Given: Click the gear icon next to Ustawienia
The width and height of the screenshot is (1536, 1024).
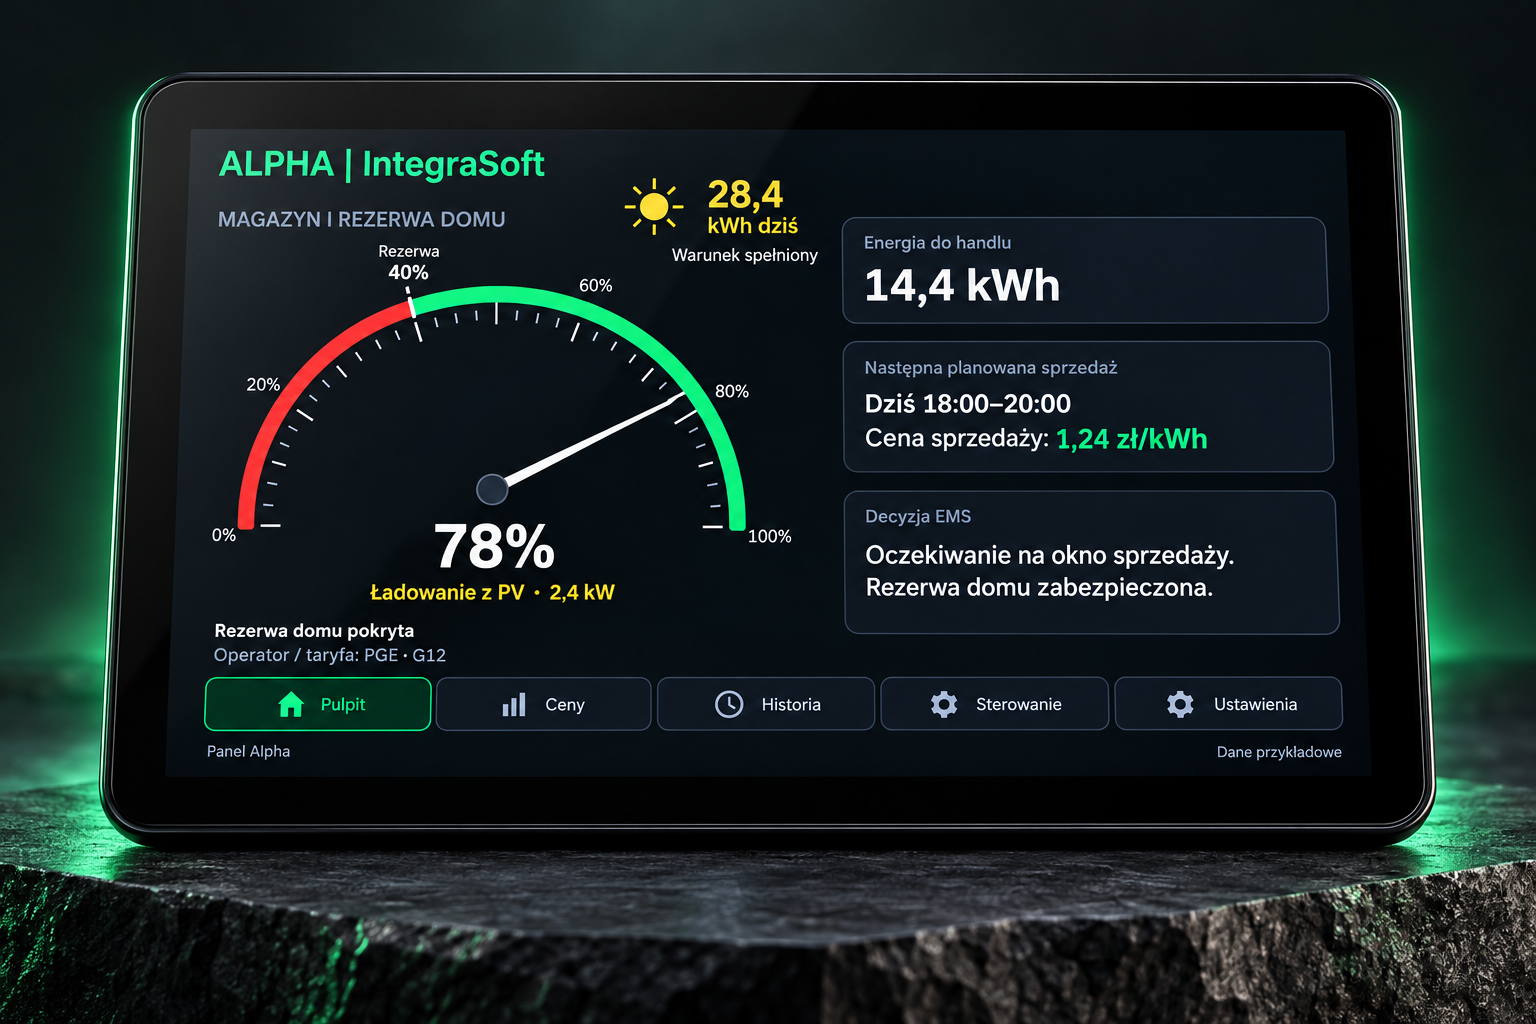Looking at the screenshot, I should pos(1180,704).
